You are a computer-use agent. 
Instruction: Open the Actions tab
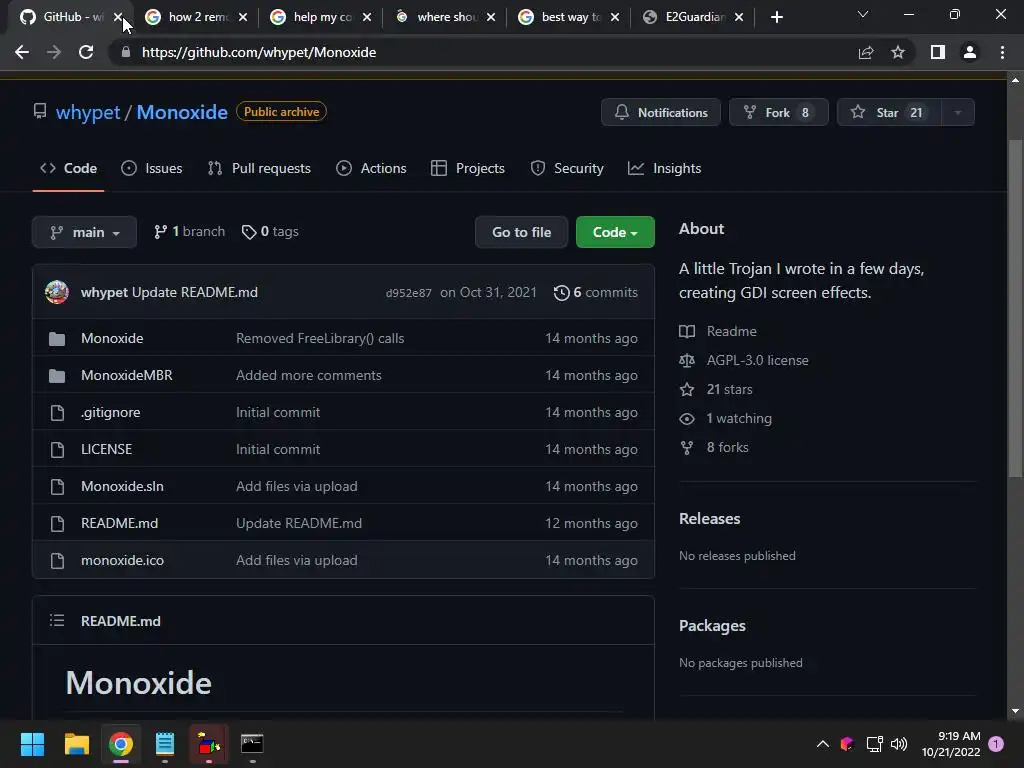point(371,168)
